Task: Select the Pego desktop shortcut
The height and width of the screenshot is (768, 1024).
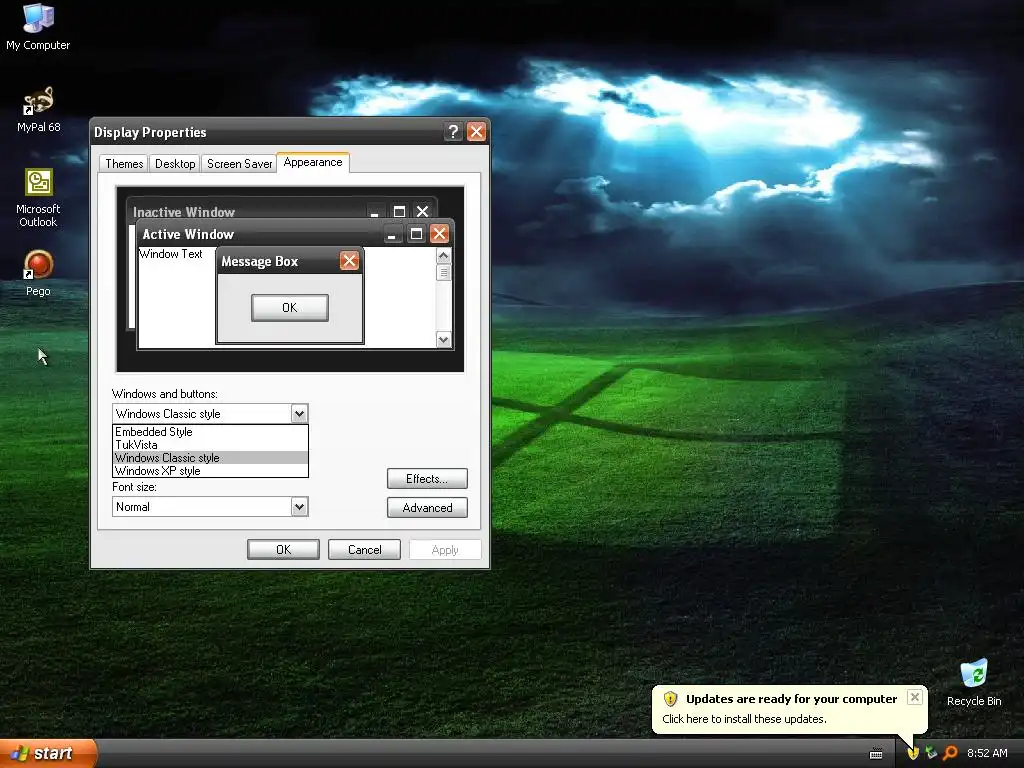Action: tap(38, 273)
